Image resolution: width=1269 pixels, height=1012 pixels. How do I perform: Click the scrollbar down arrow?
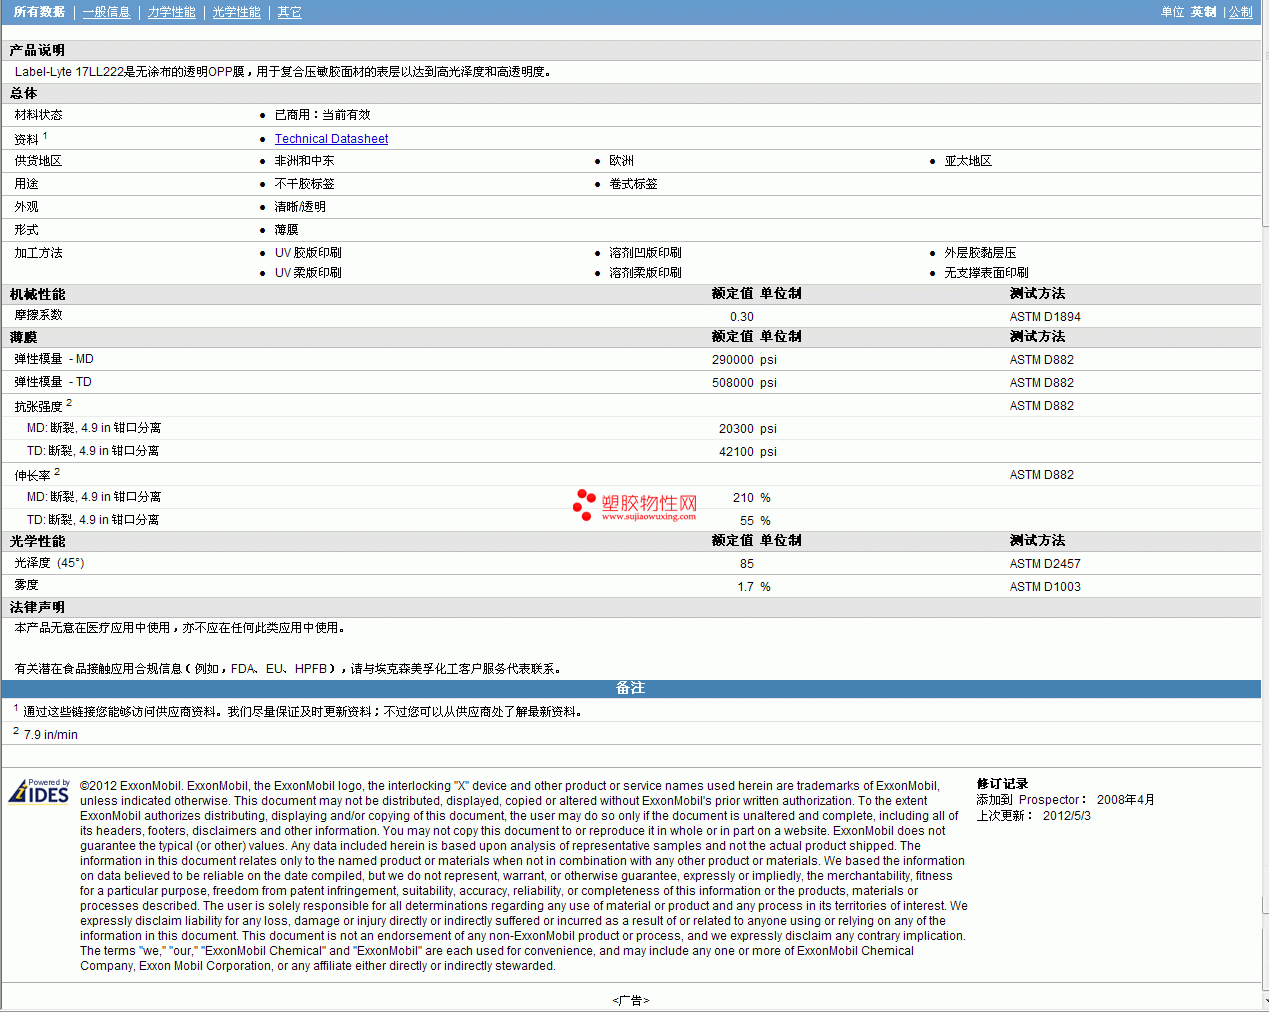coord(1264,1001)
